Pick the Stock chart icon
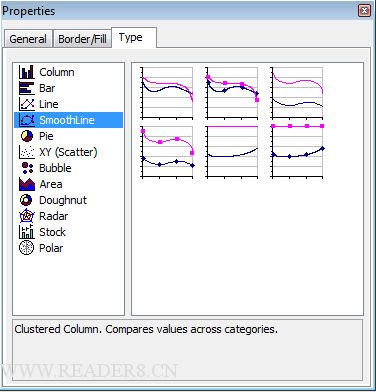The image size is (376, 392). (27, 232)
